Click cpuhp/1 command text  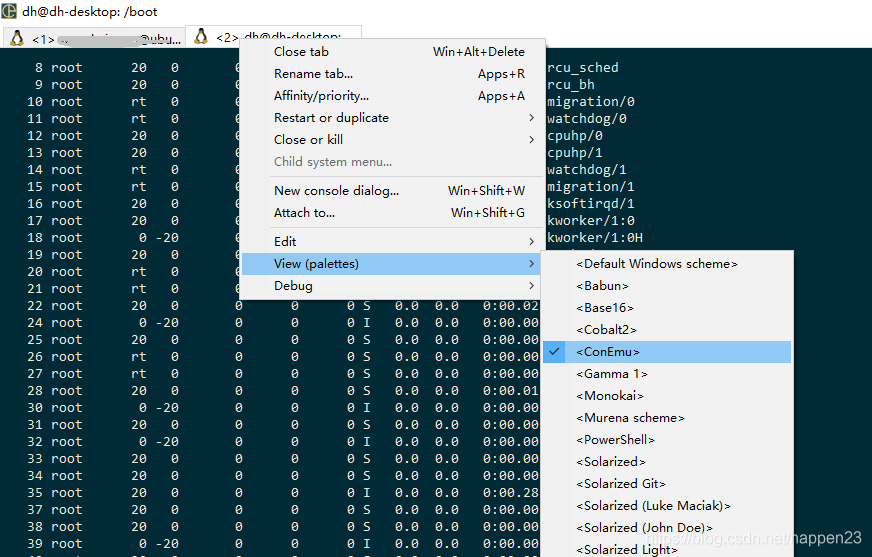pyautogui.click(x=575, y=153)
